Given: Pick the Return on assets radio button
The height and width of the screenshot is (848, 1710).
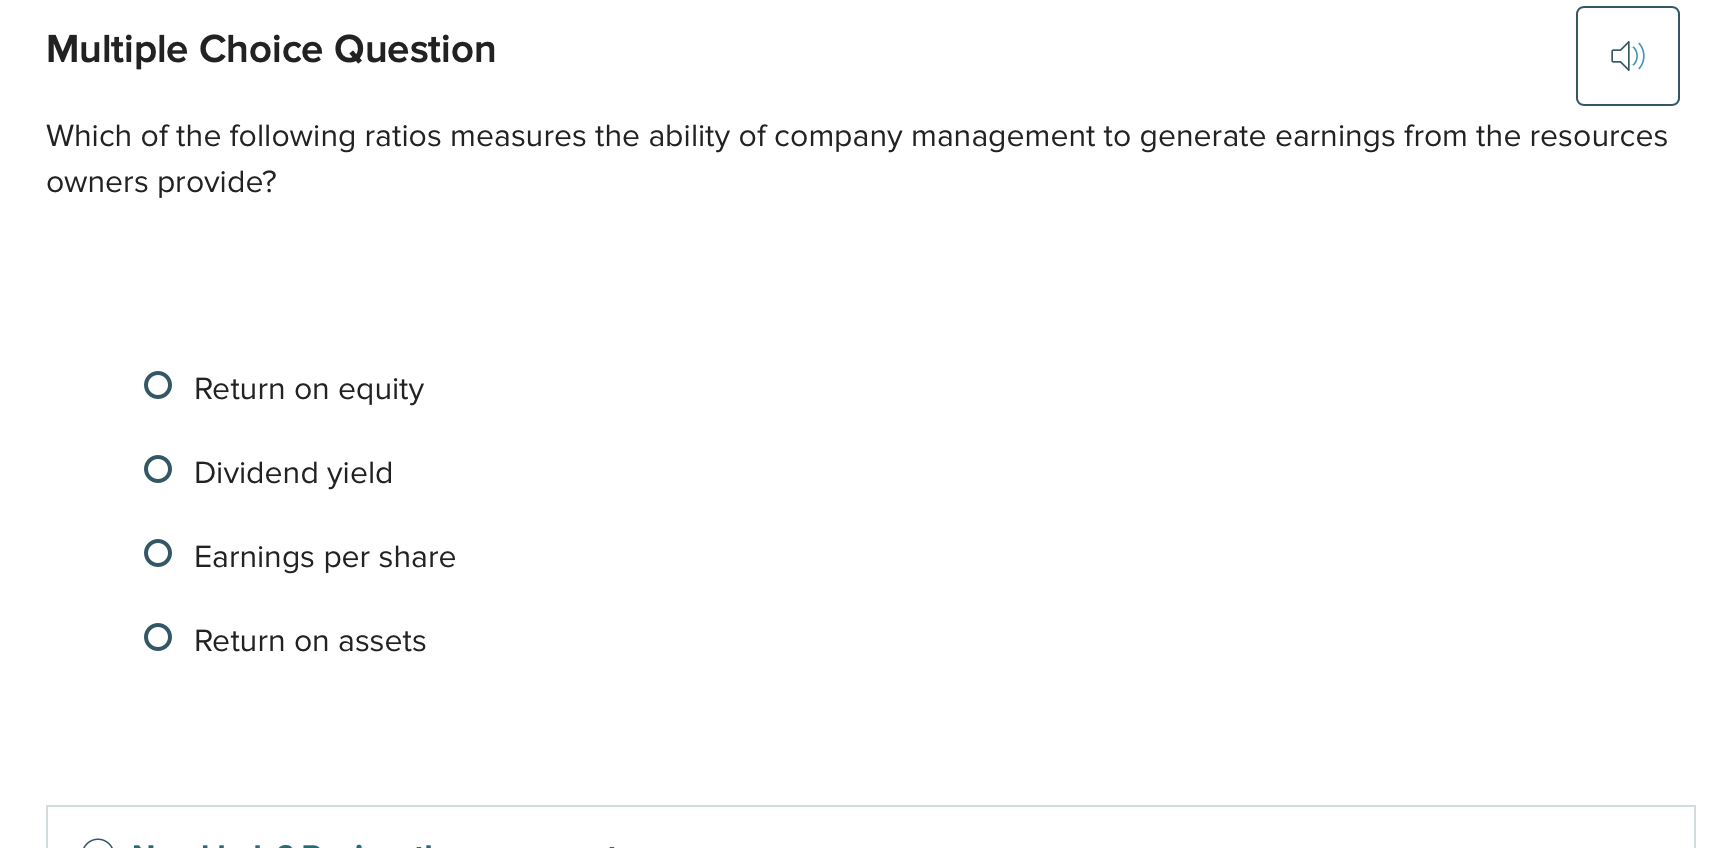Looking at the screenshot, I should click(x=158, y=638).
